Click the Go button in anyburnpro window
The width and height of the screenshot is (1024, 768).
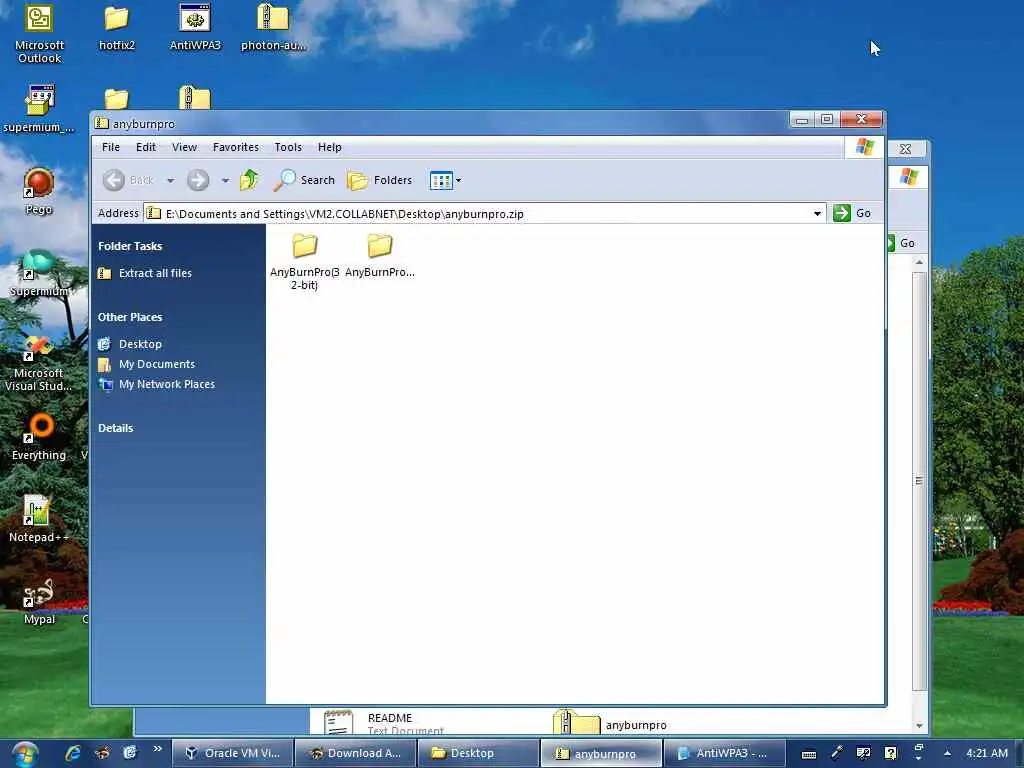[852, 213]
